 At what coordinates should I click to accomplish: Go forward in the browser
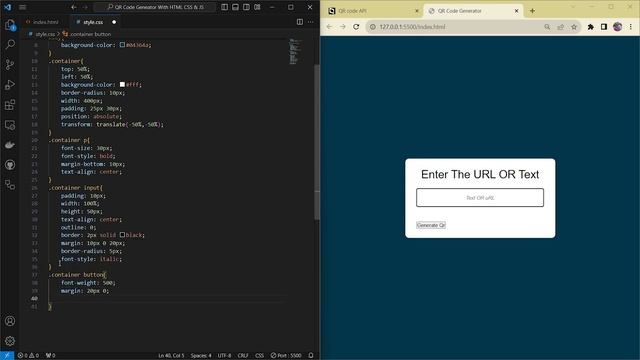point(342,27)
